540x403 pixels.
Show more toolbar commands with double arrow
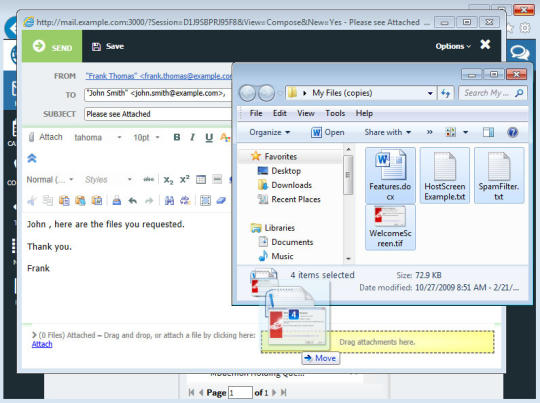click(x=429, y=132)
